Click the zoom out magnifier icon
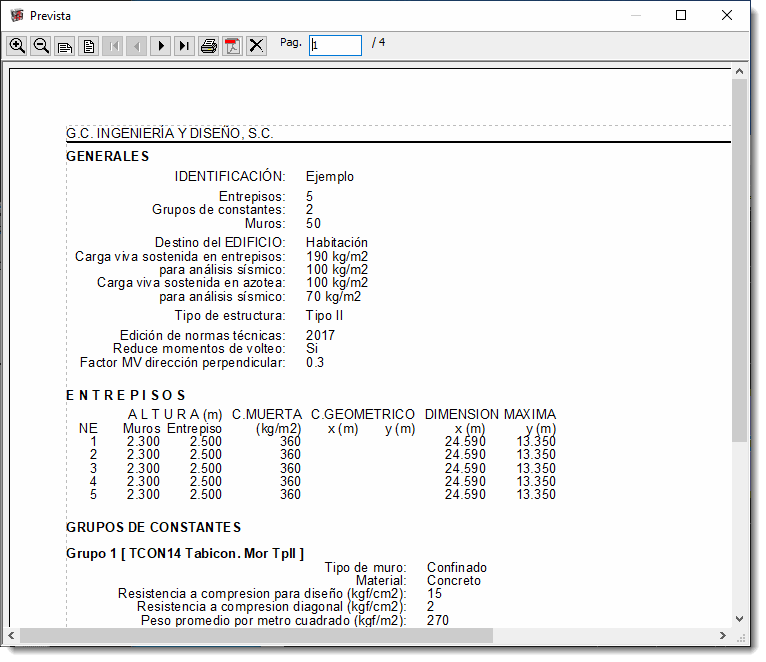 tap(41, 46)
